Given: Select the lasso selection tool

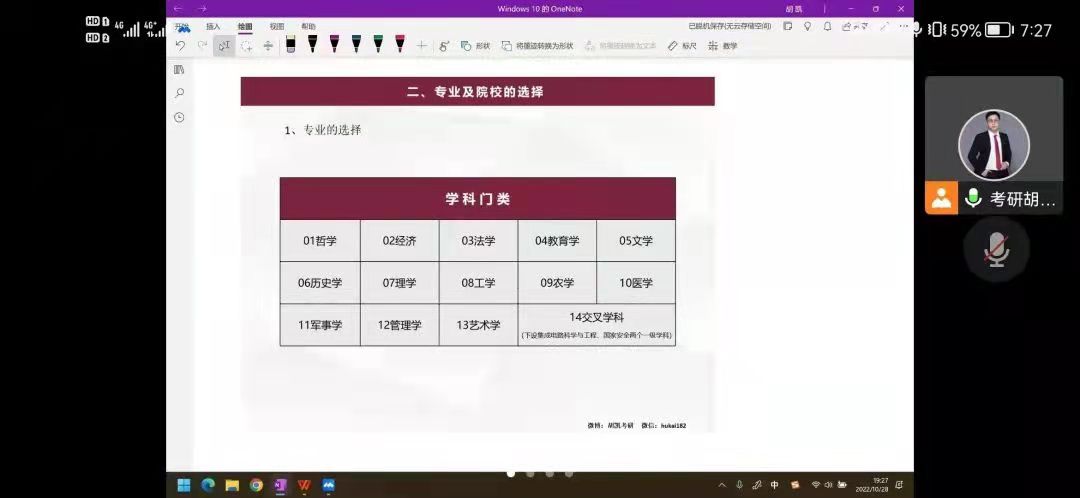Looking at the screenshot, I should click(x=246, y=46).
